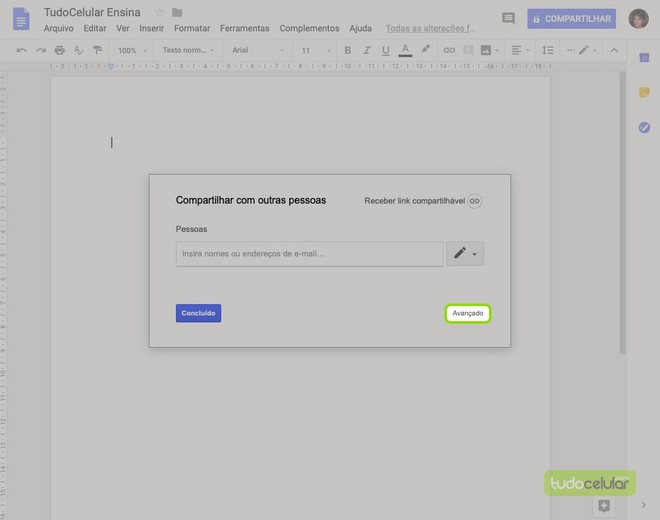
Task: Click the print icon in toolbar
Action: (x=59, y=50)
